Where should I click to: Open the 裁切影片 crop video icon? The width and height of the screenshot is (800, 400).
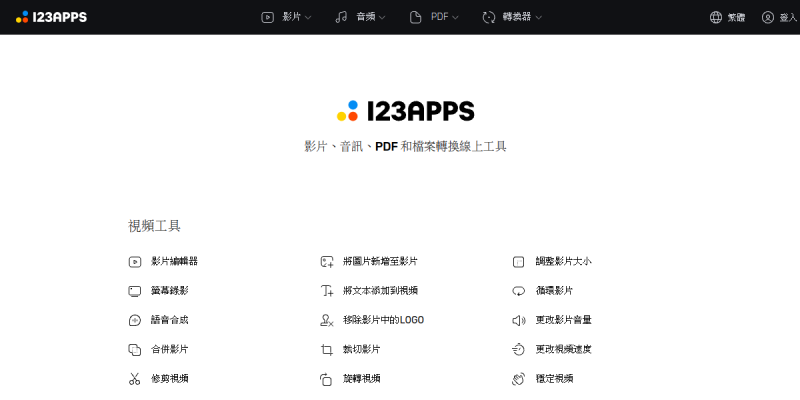tap(327, 350)
